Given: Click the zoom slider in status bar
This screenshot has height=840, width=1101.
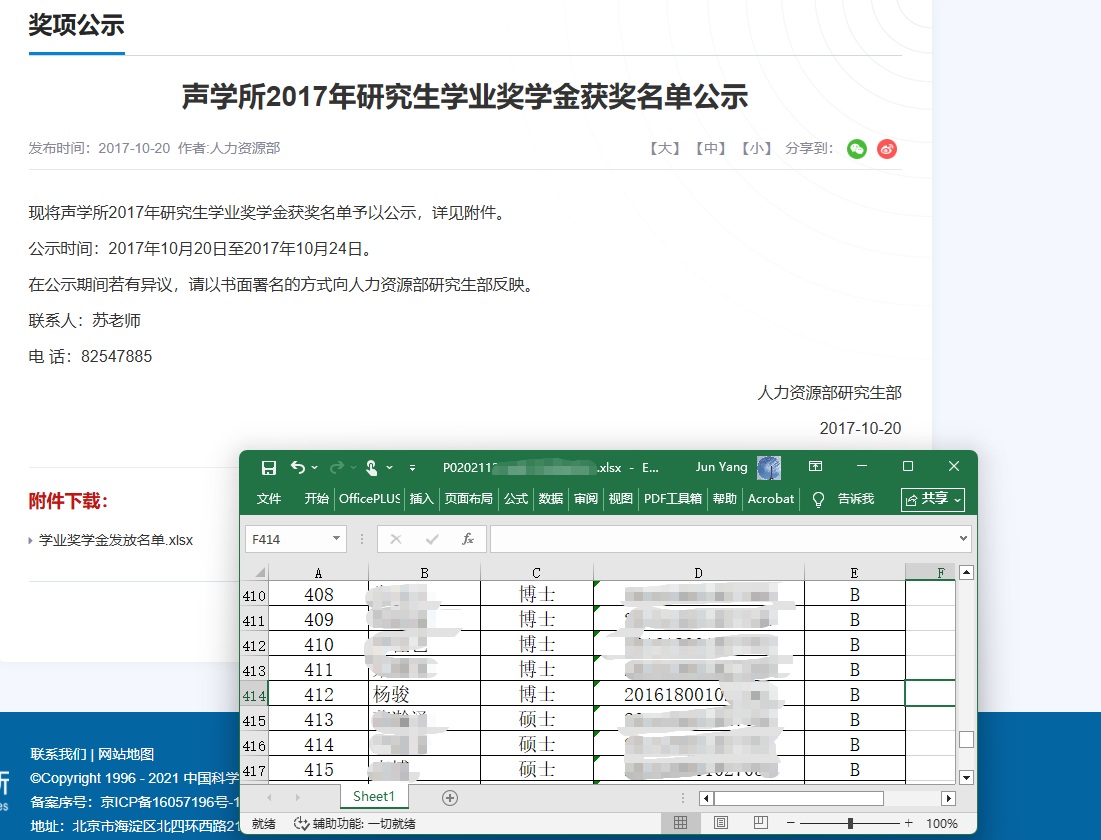Looking at the screenshot, I should [850, 823].
